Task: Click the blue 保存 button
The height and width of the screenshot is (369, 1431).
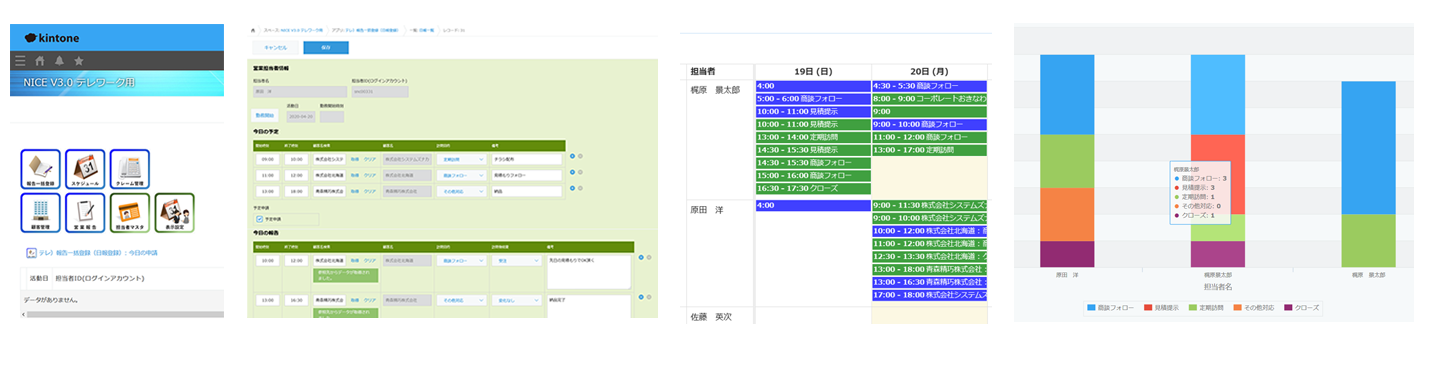Action: click(326, 48)
